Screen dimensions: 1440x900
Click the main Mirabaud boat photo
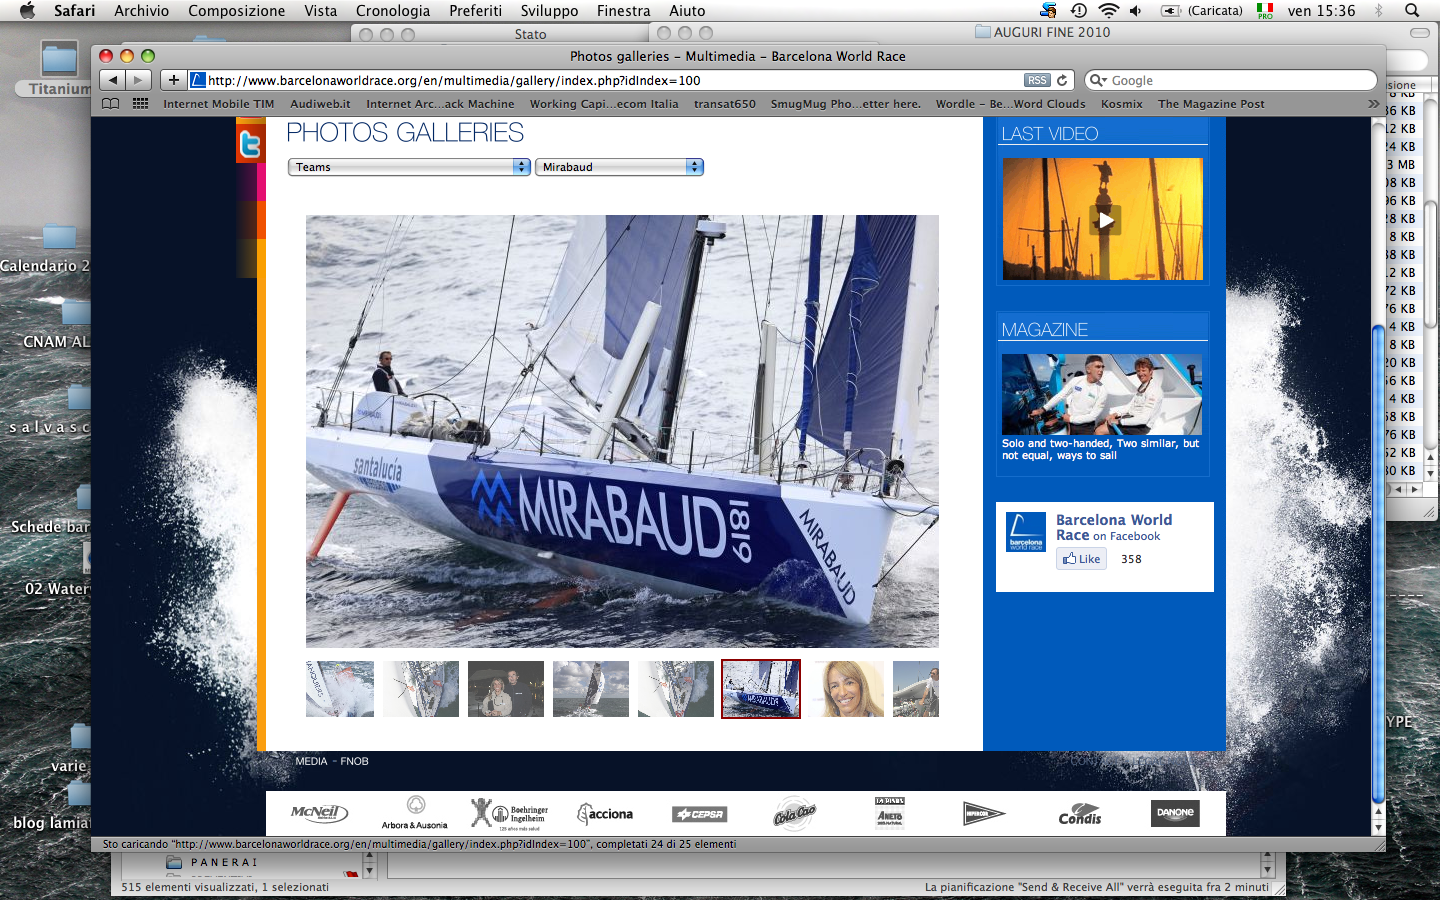pos(622,431)
